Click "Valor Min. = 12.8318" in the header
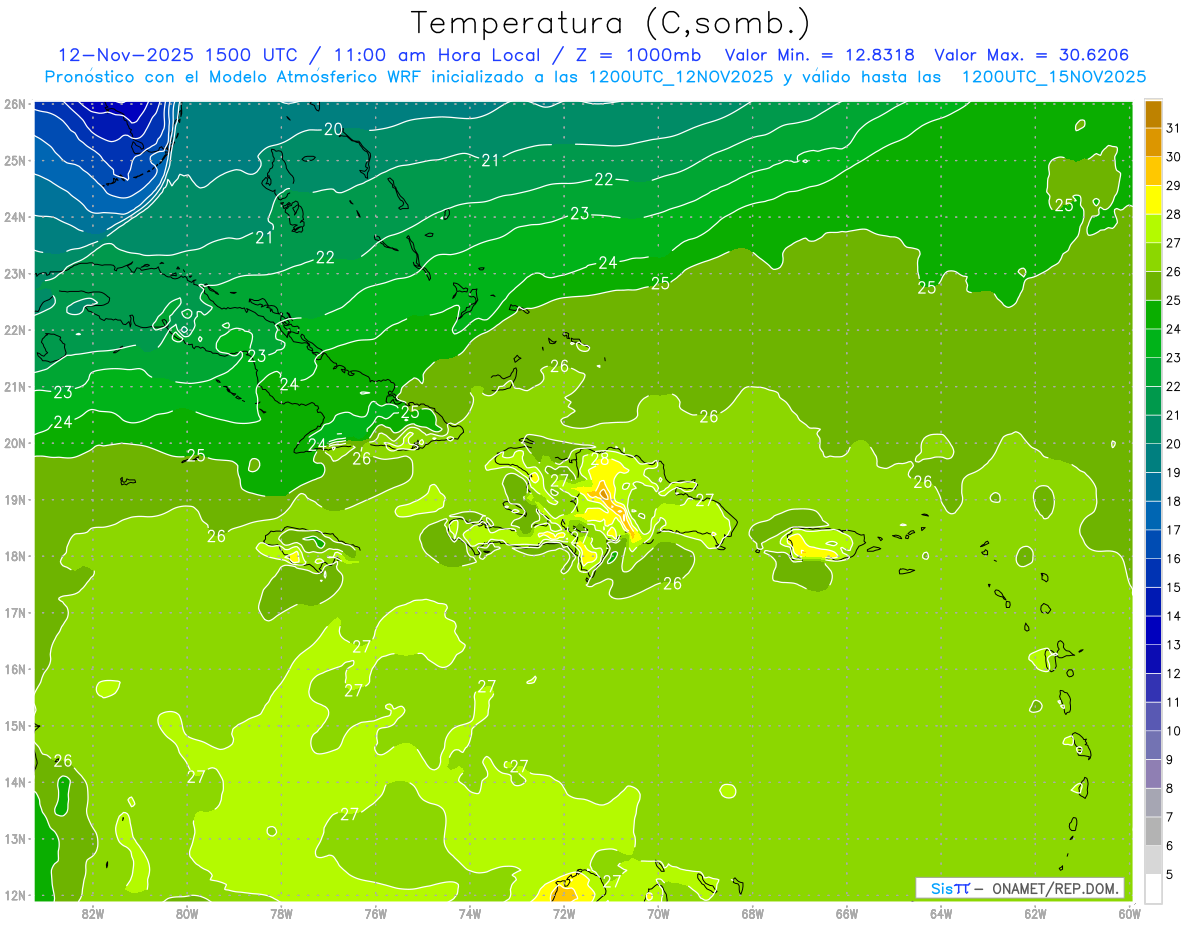 (x=820, y=54)
